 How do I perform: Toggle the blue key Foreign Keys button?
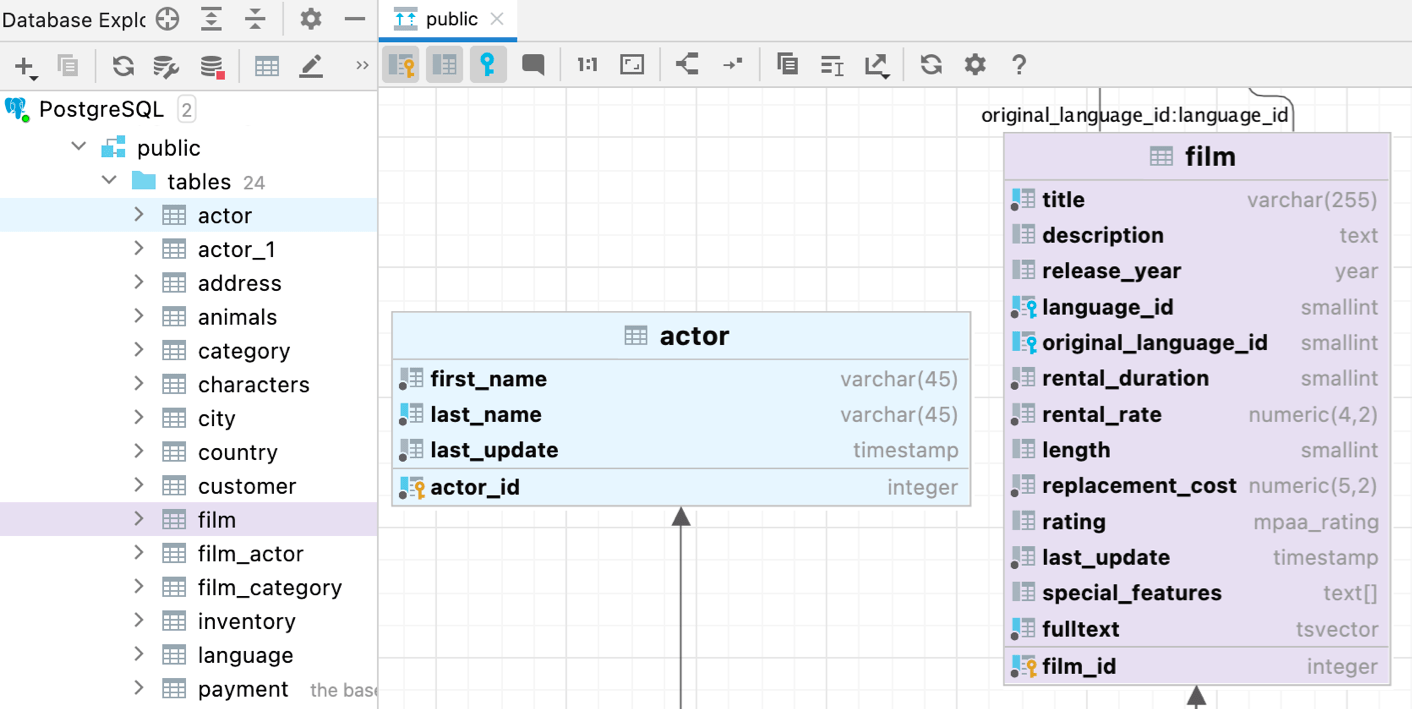488,65
